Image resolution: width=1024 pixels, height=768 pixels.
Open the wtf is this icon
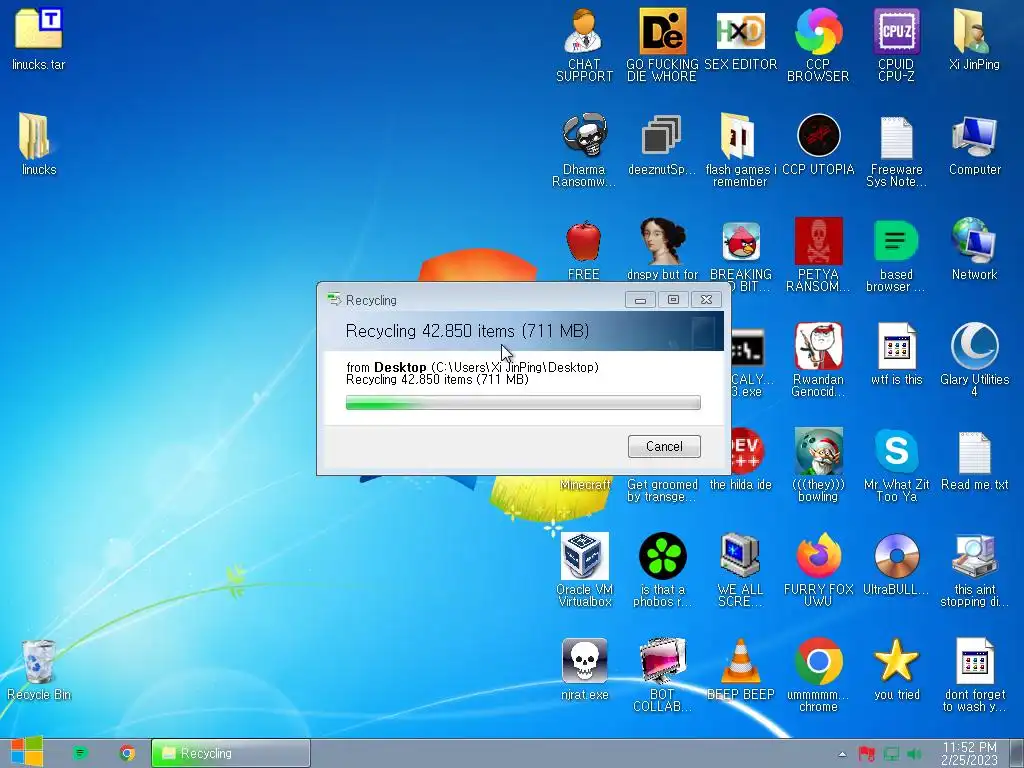(x=896, y=355)
